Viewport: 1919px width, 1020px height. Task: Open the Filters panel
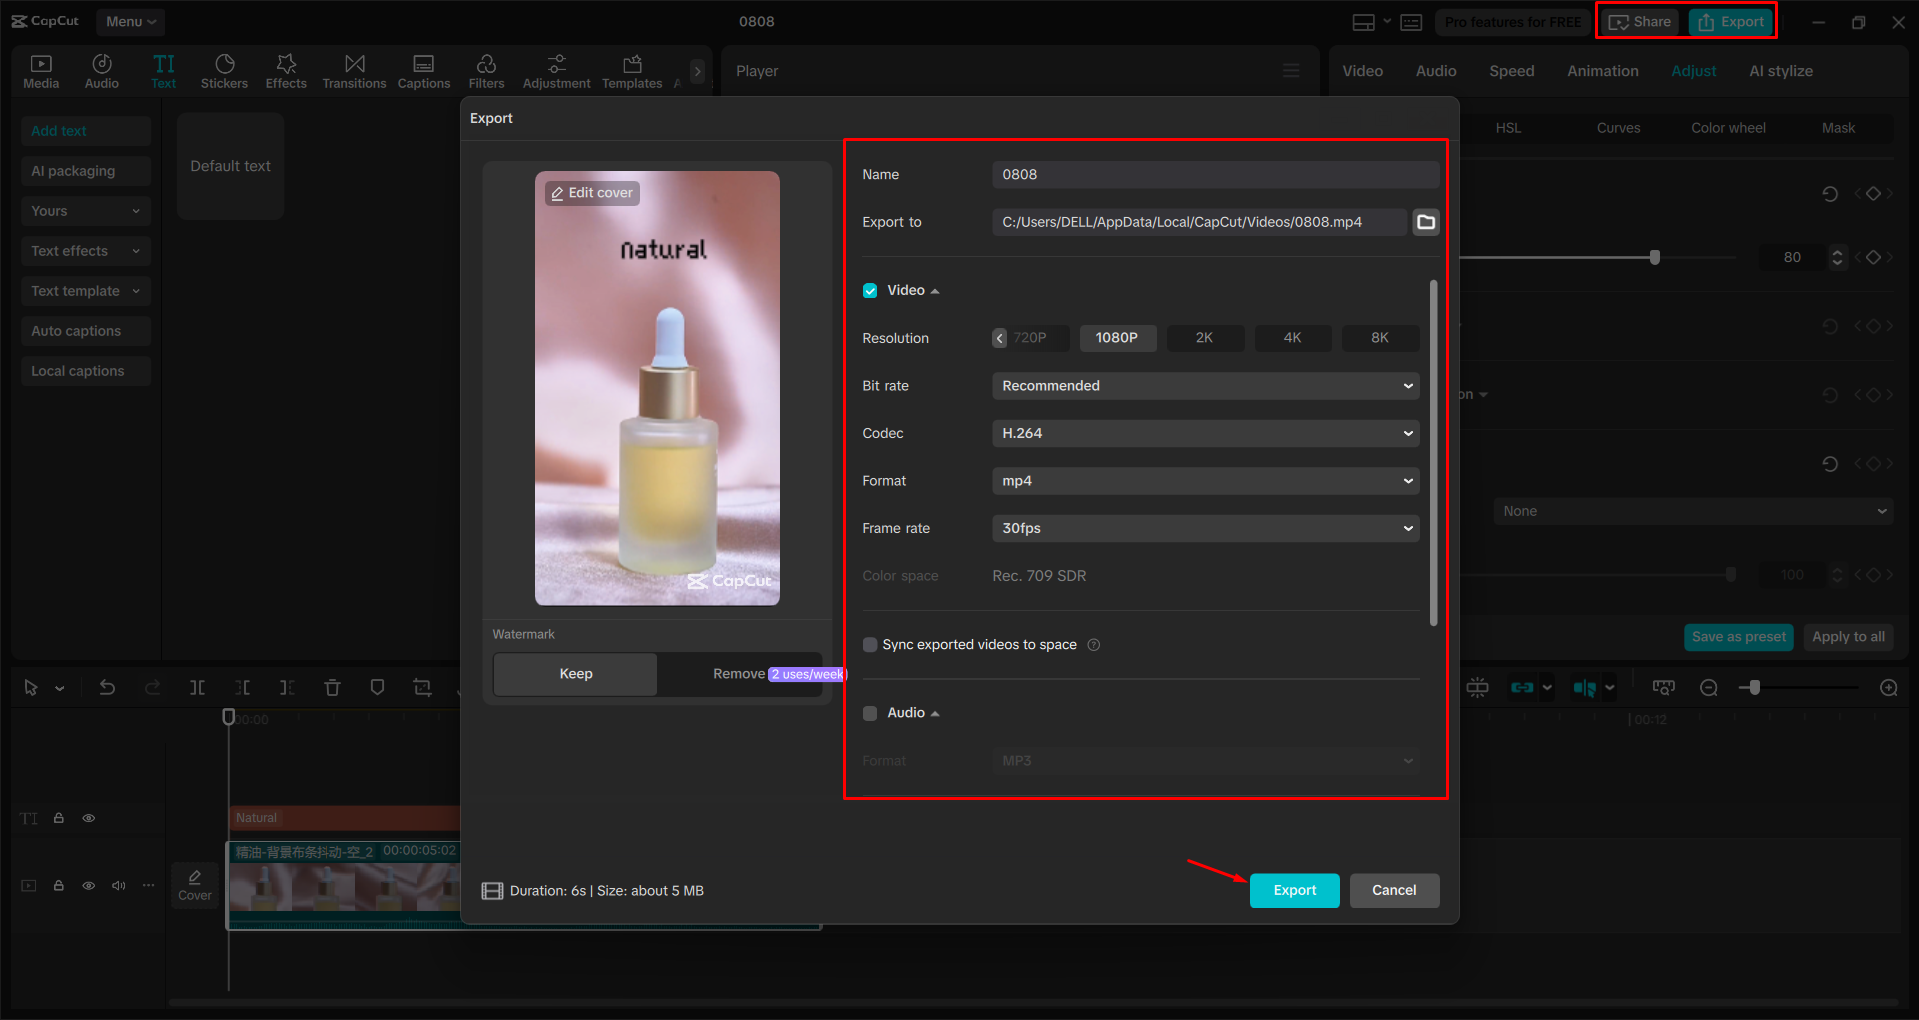coord(486,70)
